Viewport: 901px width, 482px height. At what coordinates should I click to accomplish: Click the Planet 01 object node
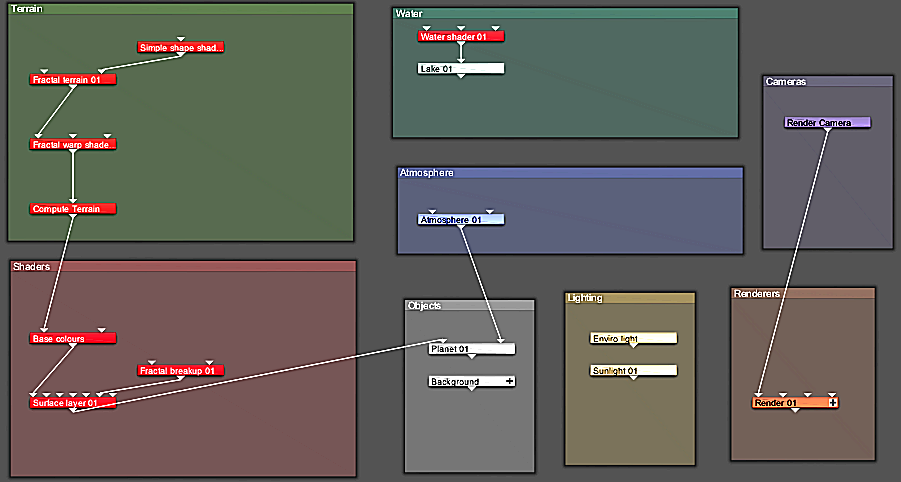(471, 349)
